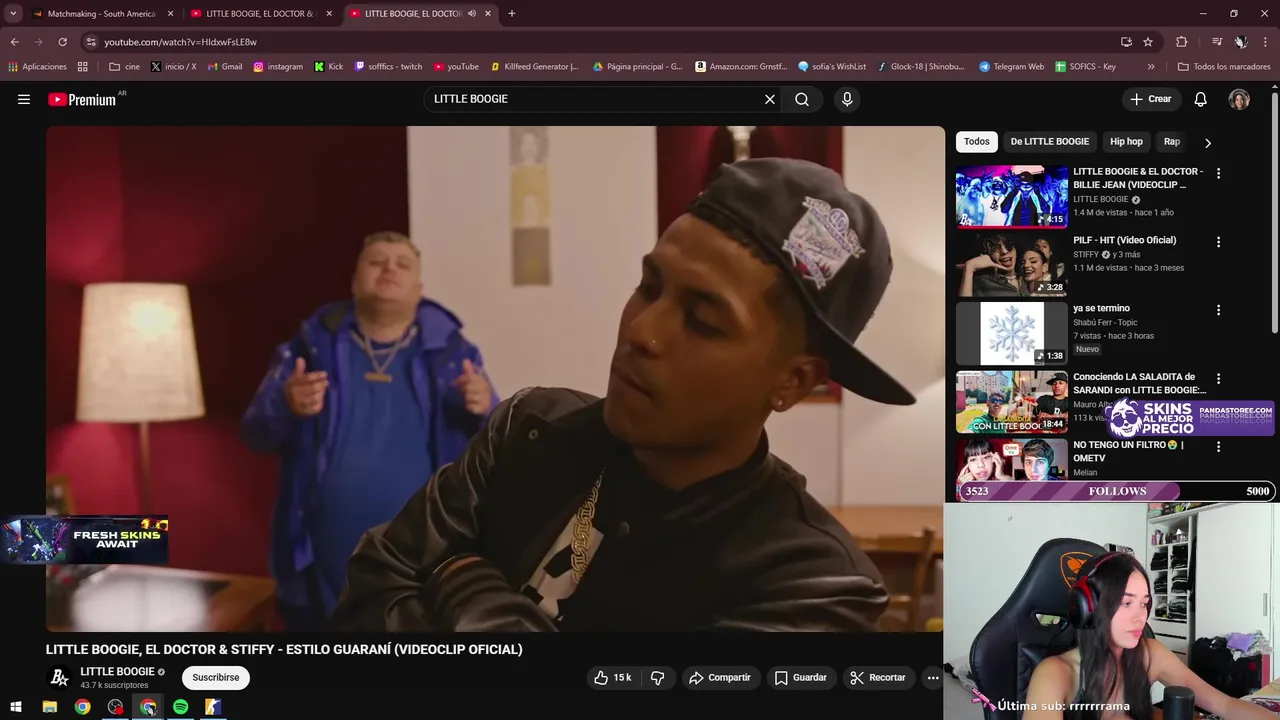This screenshot has height=720, width=1280.
Task: Open the browser extensions puzzle icon
Action: coord(1182,42)
